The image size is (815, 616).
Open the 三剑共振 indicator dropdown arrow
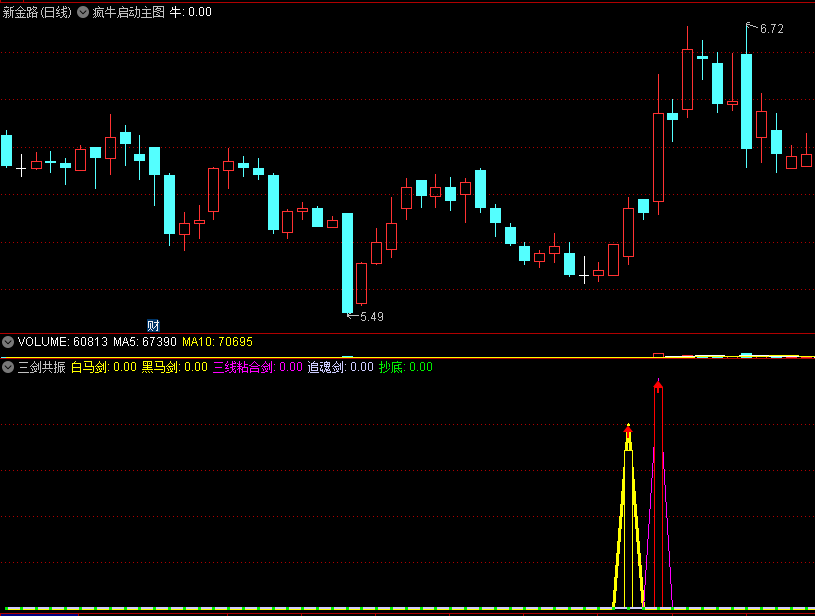(8, 367)
